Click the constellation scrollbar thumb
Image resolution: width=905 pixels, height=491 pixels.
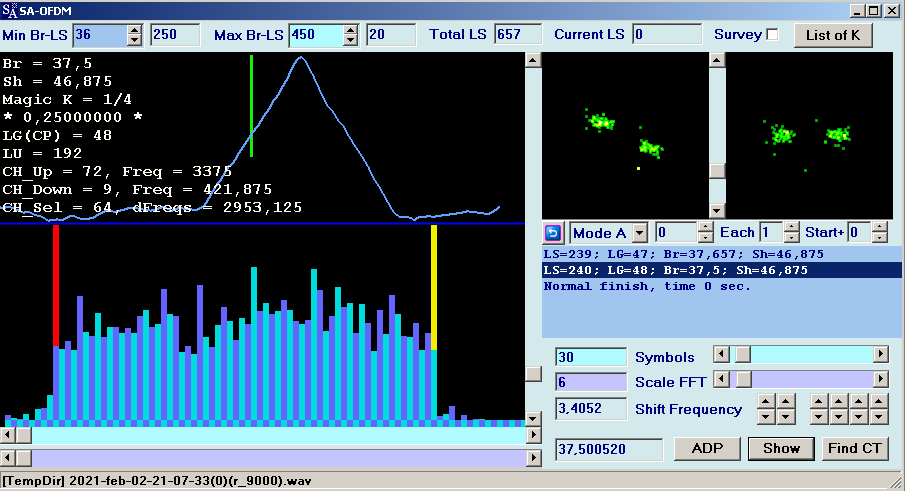coord(717,171)
